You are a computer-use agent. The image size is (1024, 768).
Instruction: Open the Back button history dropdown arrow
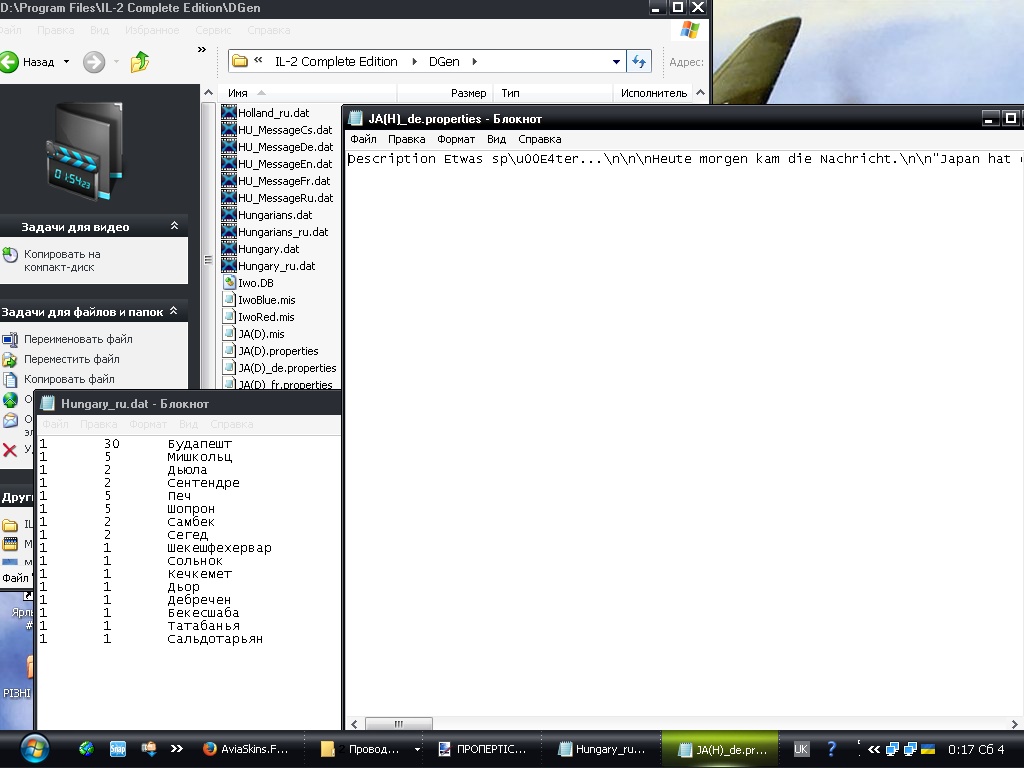click(66, 62)
